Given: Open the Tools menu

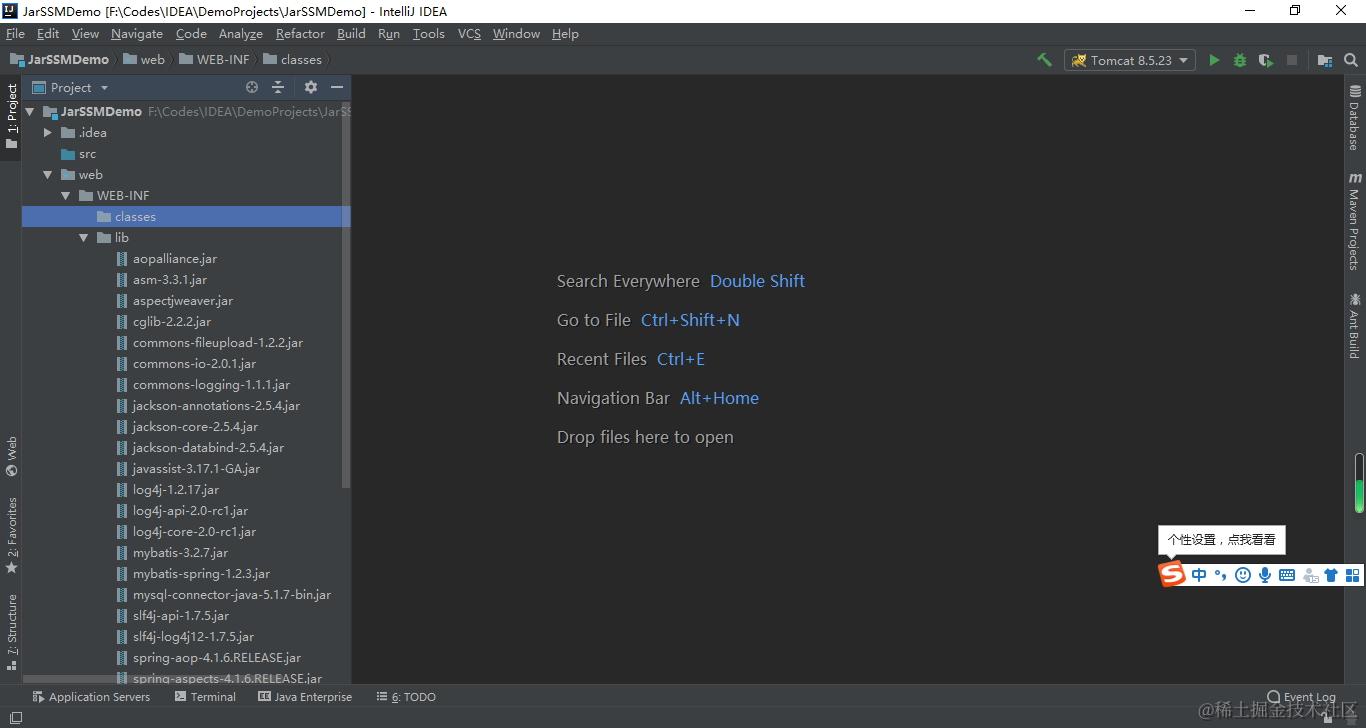Looking at the screenshot, I should (428, 33).
